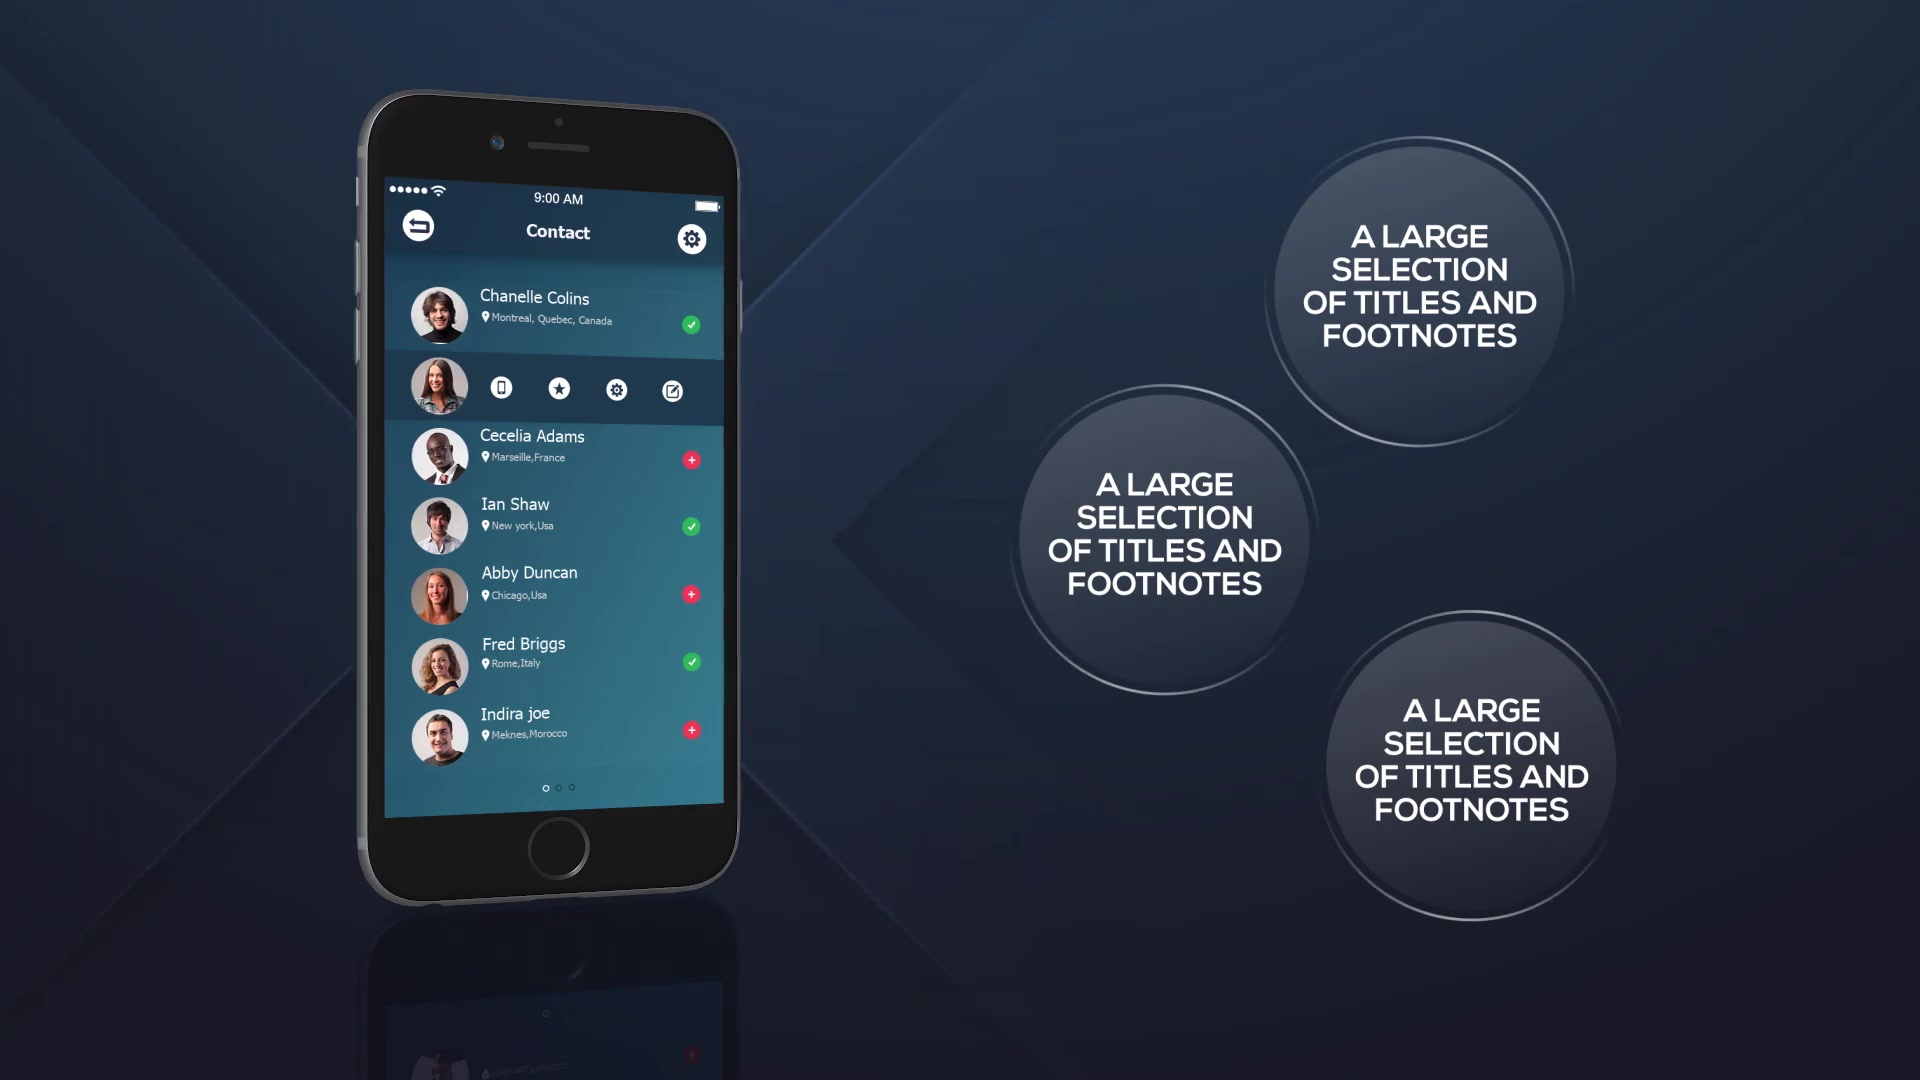Click the share or copy icon in action bar
Viewport: 1920px width, 1080px height.
(x=671, y=389)
